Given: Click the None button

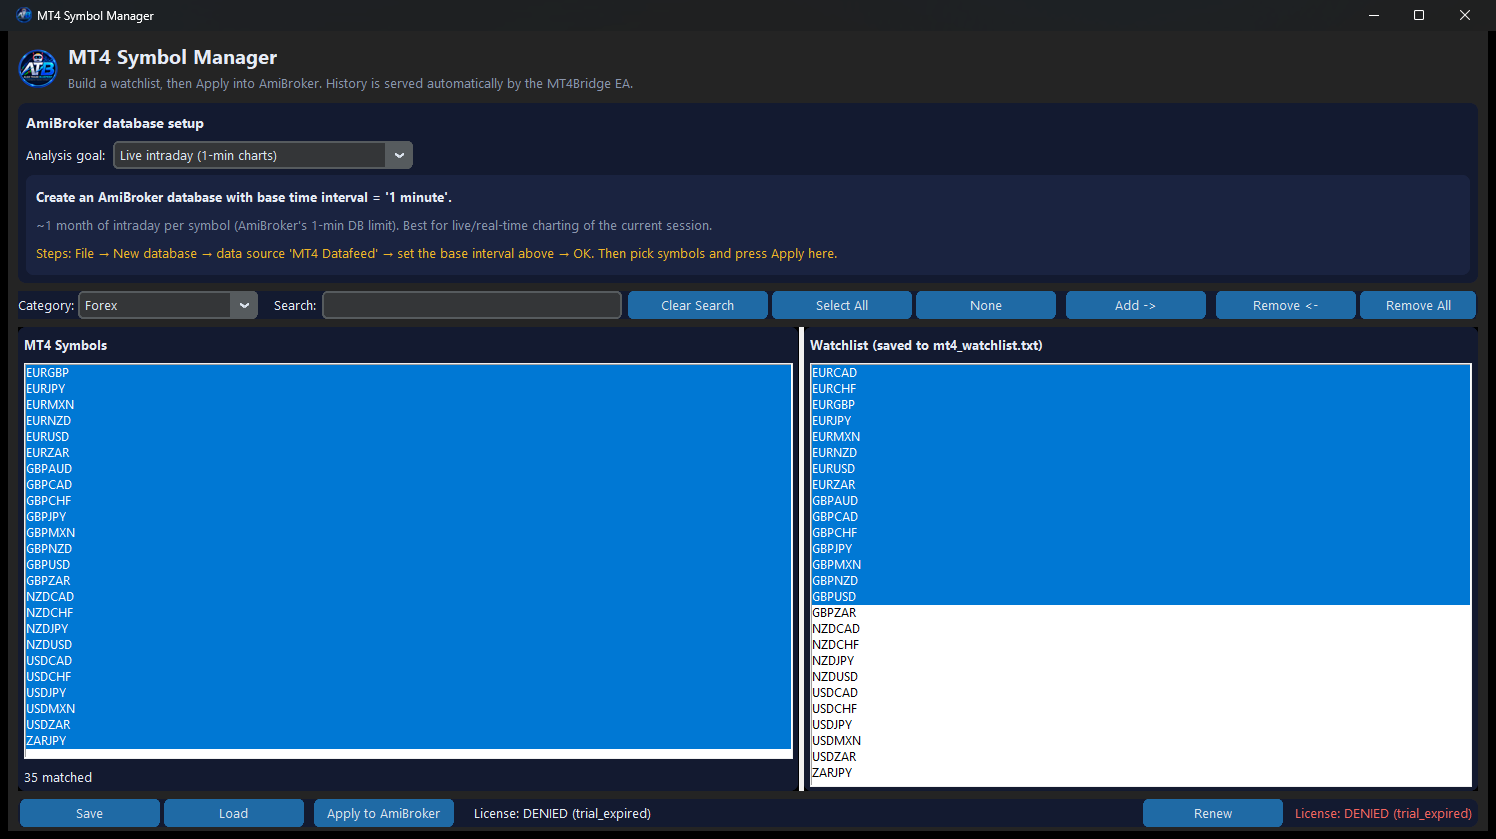Looking at the screenshot, I should pos(986,305).
